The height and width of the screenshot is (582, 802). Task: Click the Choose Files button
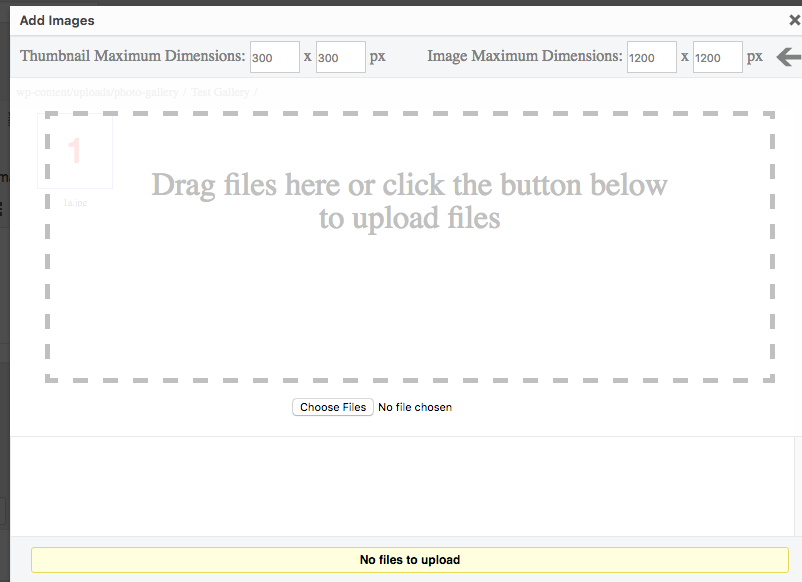[x=333, y=407]
